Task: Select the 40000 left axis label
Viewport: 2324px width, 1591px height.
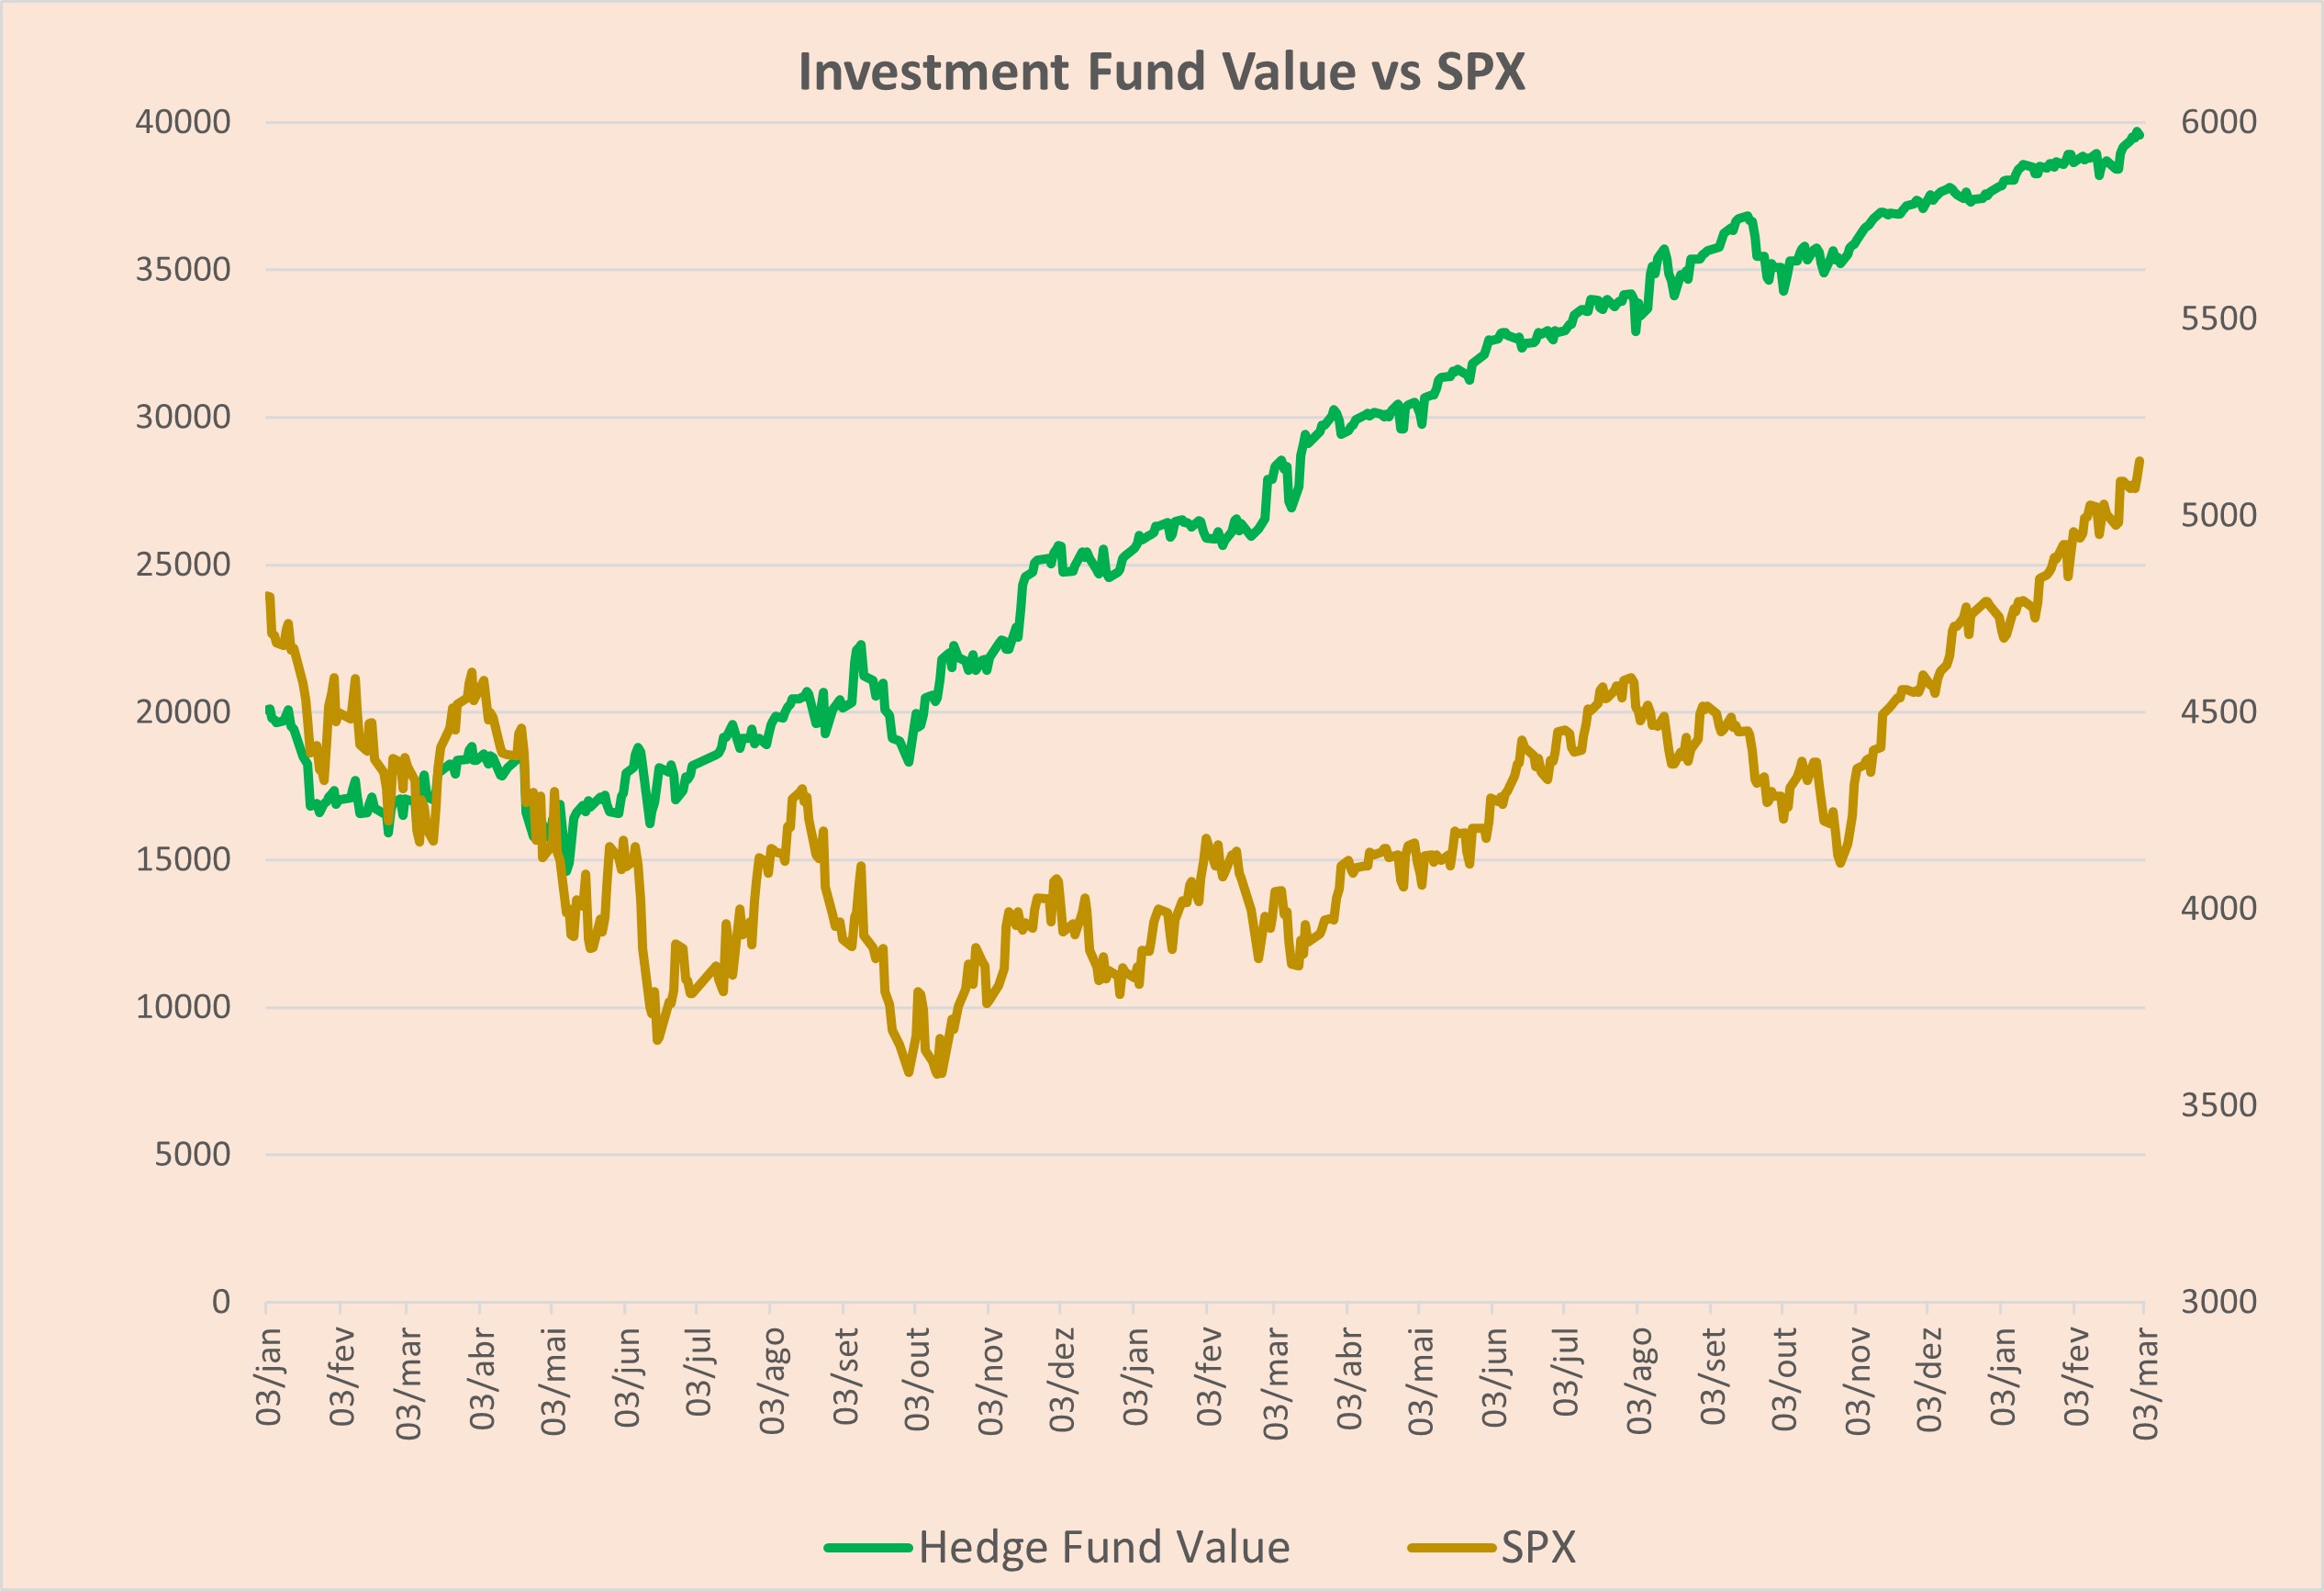Action: click(183, 122)
